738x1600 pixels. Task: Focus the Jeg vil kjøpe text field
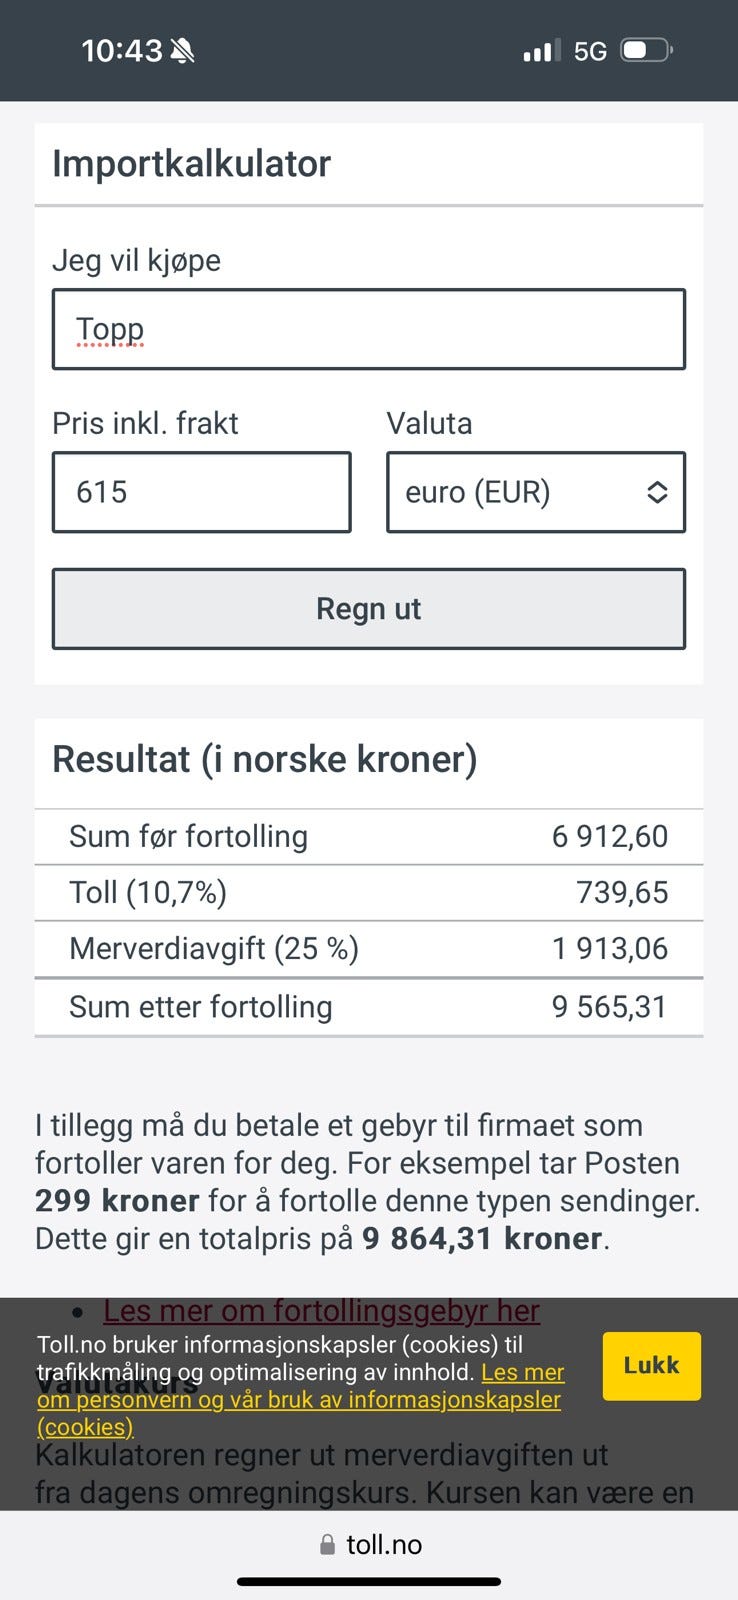click(x=369, y=329)
